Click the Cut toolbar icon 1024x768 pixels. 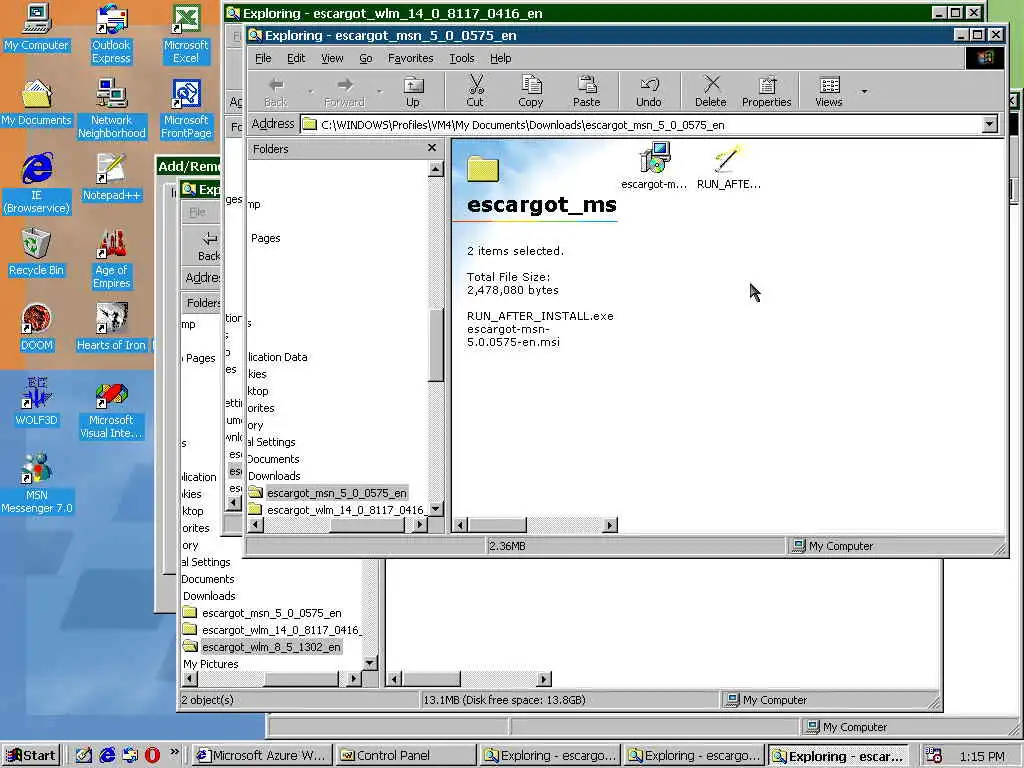coord(475,90)
